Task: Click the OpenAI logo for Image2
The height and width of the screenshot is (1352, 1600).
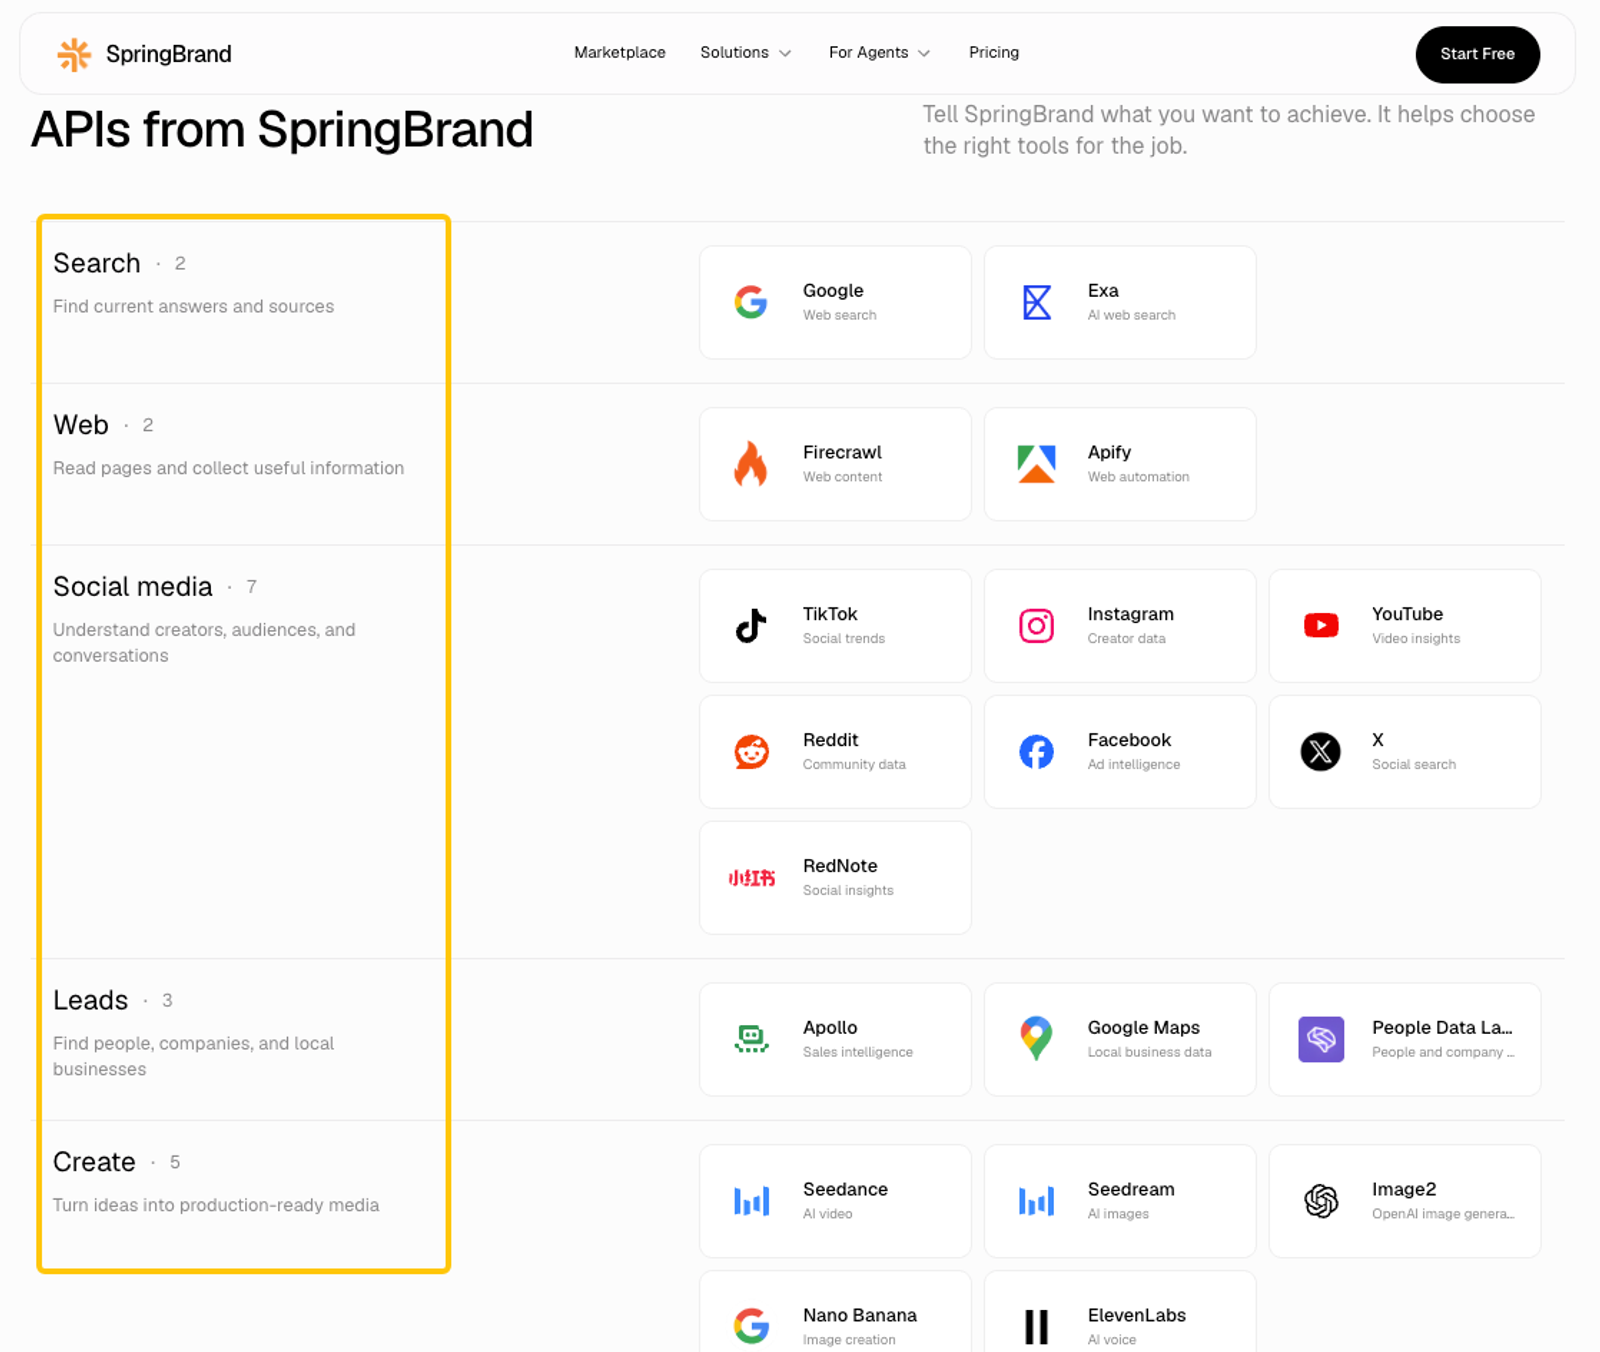Action: [1321, 1201]
